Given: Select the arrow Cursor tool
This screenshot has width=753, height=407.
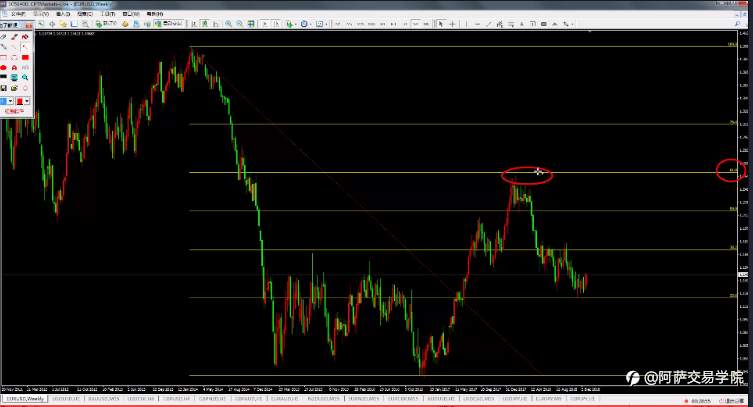Looking at the screenshot, I should tap(440, 24).
